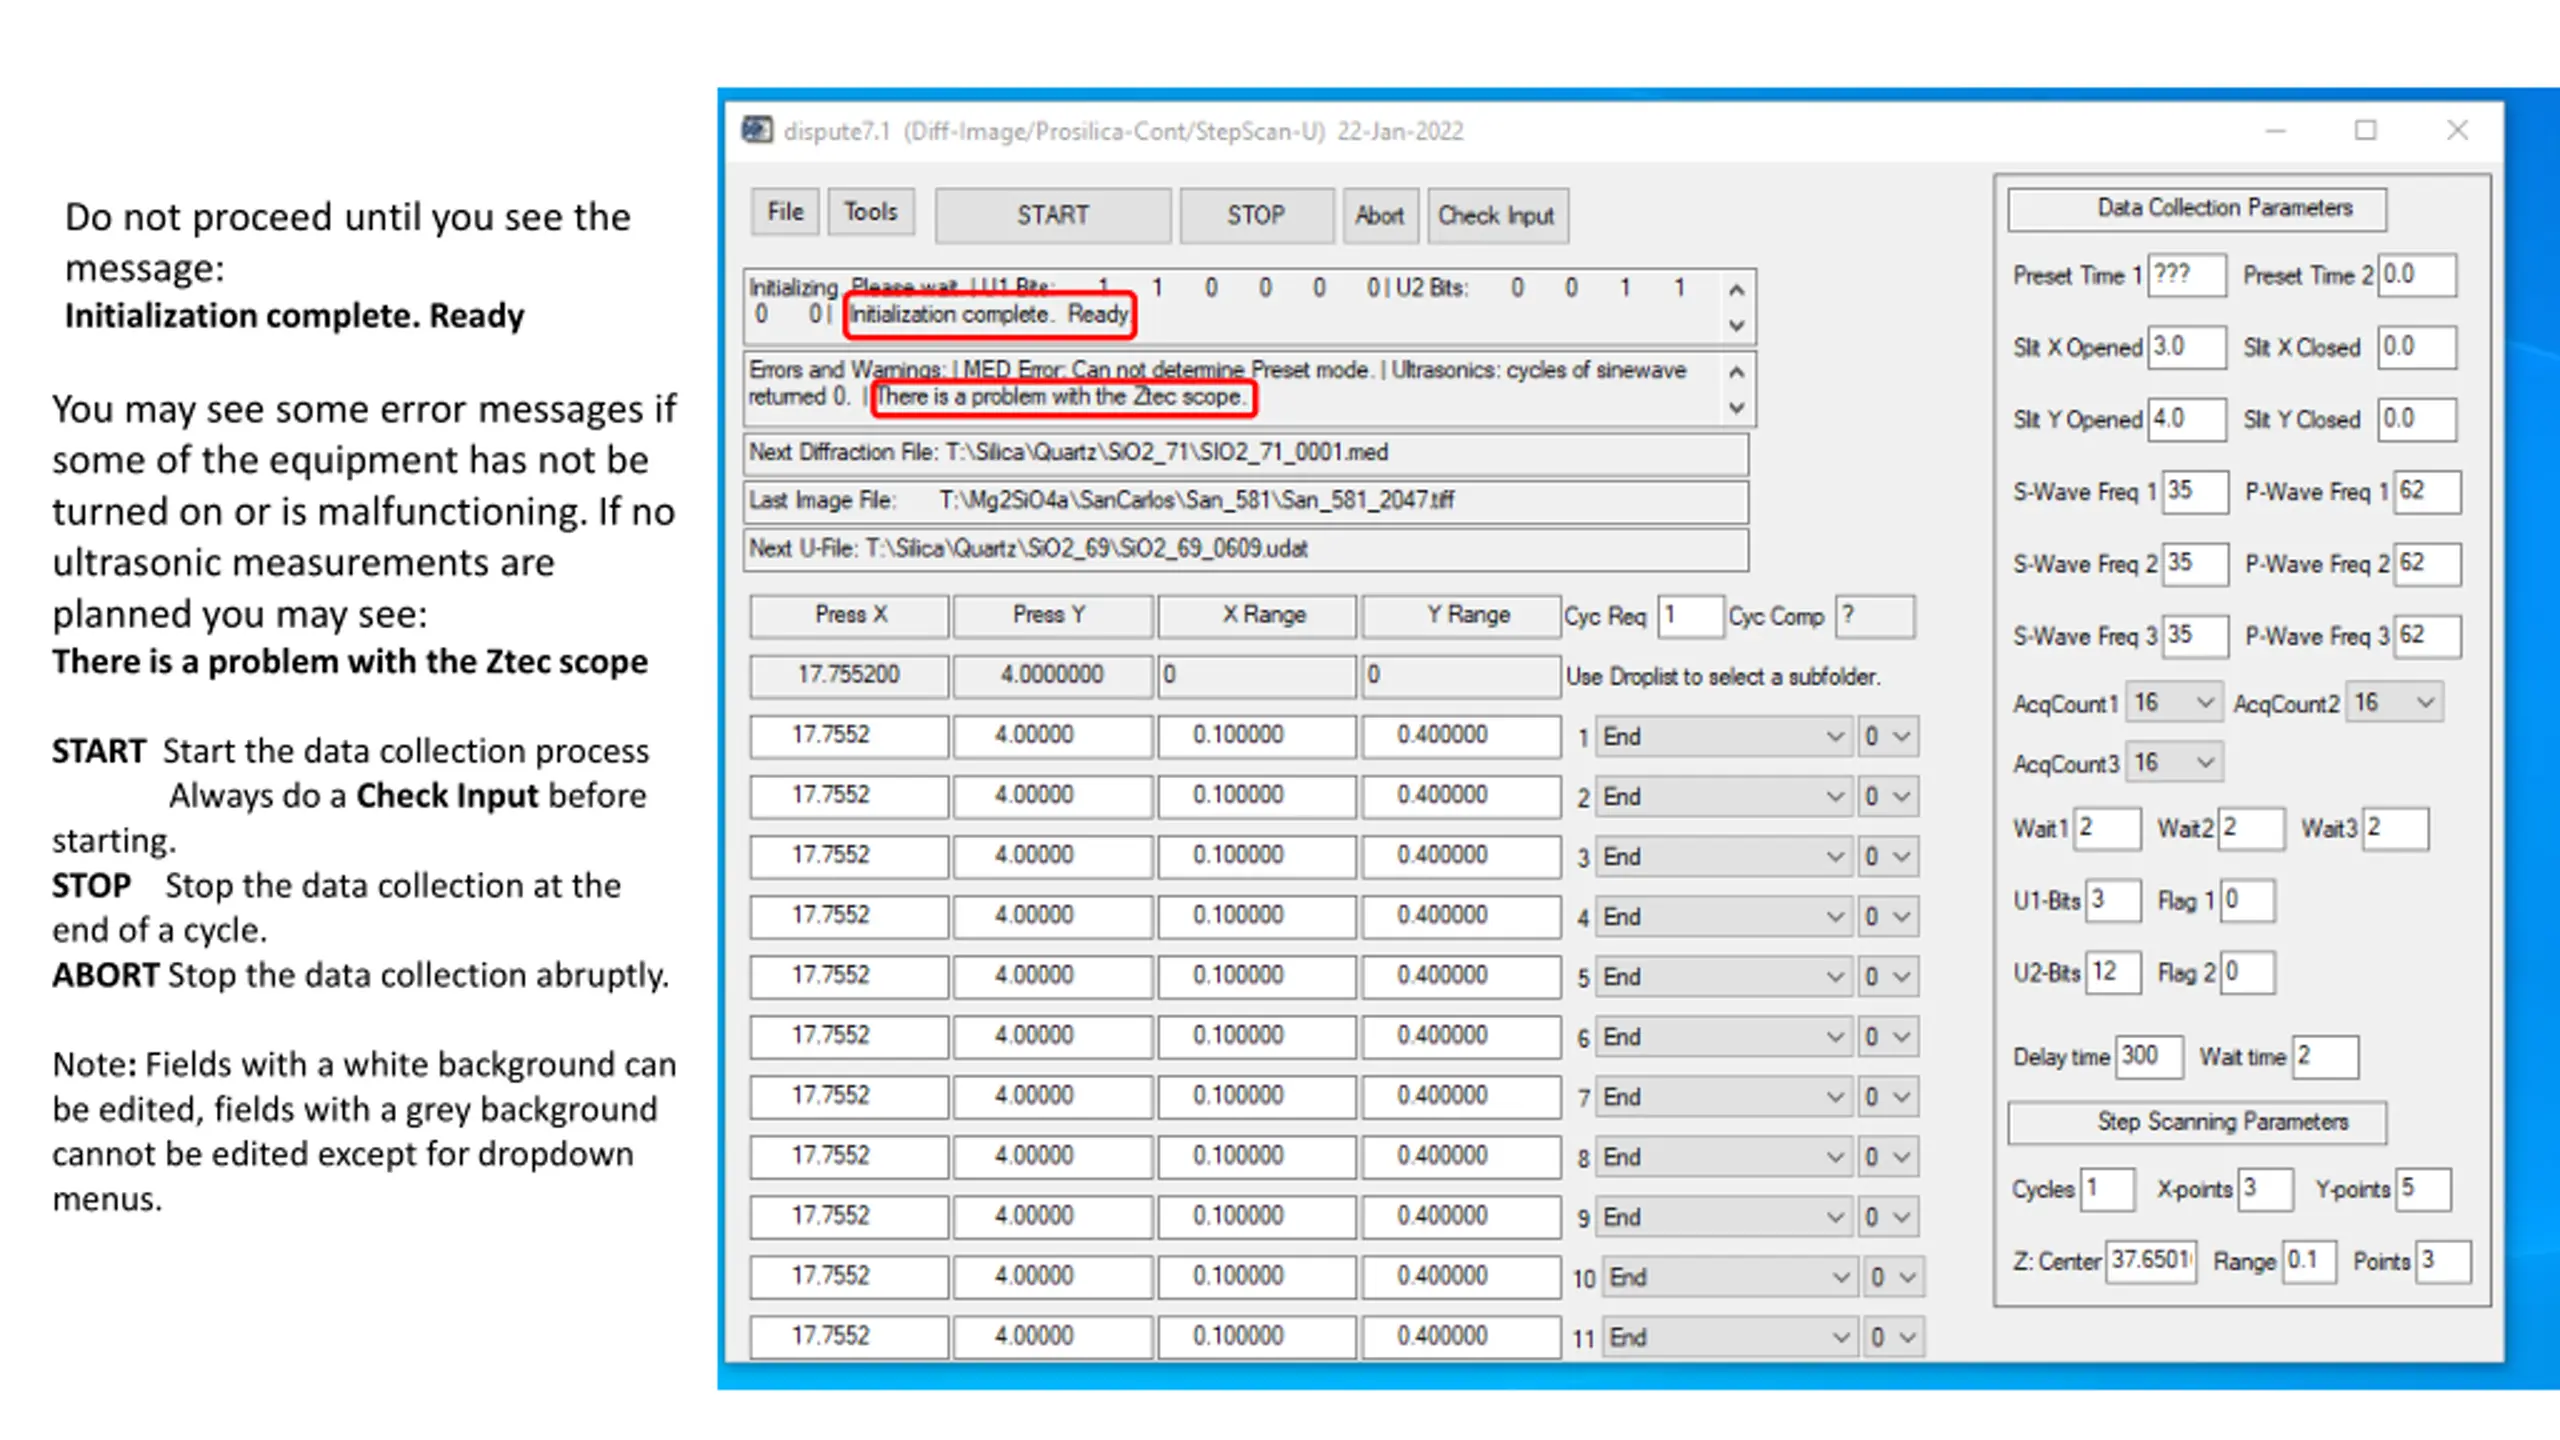Open row 11 End subfolder dropdown
The image size is (2560, 1440).
pos(1729,1337)
